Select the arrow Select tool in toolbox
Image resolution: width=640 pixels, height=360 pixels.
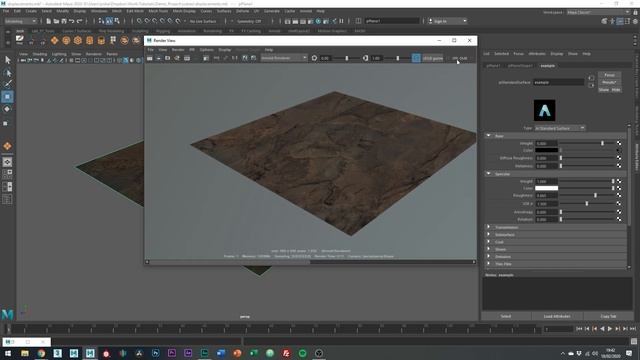[7, 60]
